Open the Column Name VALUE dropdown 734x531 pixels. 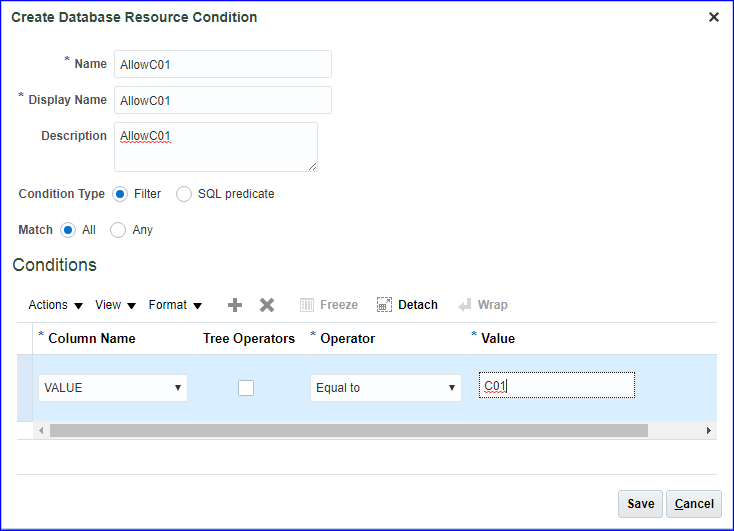(113, 388)
